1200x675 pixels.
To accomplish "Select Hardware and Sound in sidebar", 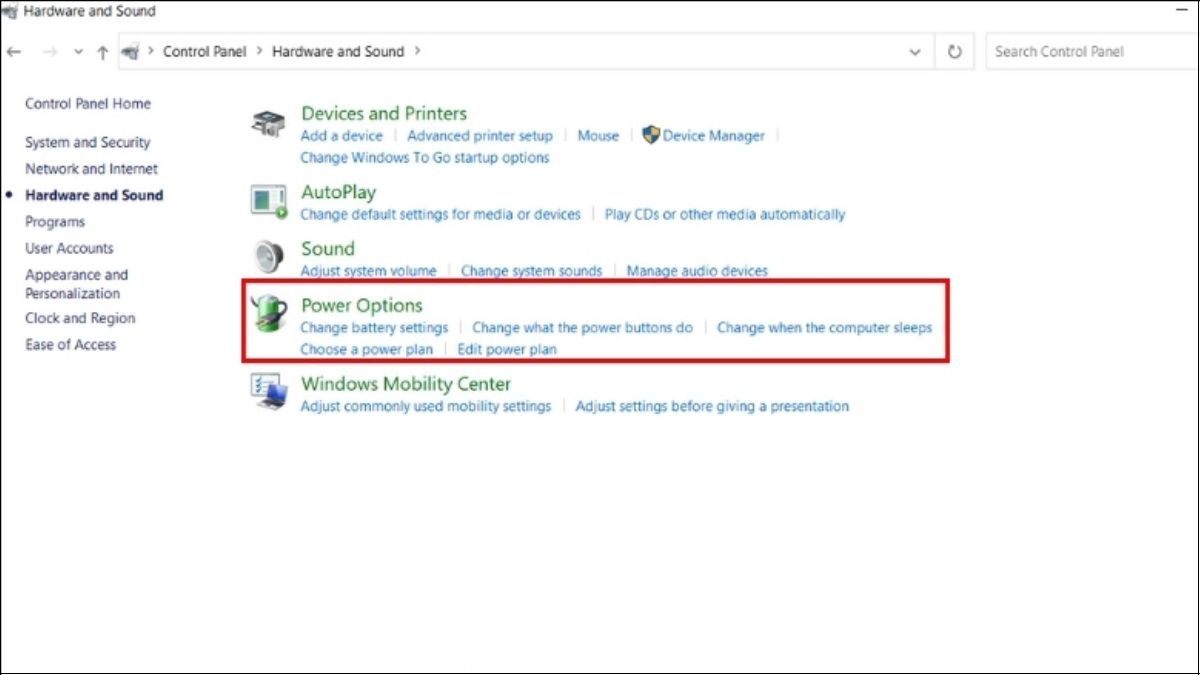I will [x=94, y=196].
